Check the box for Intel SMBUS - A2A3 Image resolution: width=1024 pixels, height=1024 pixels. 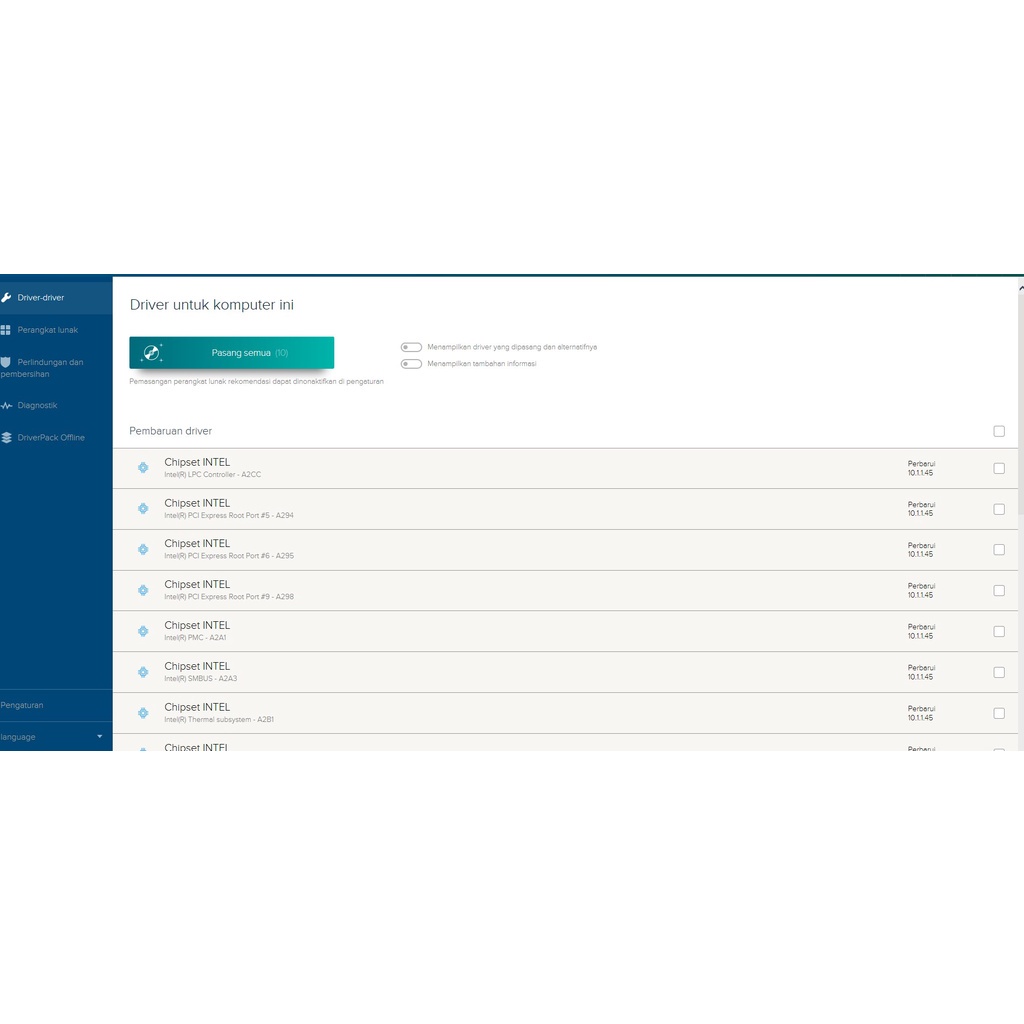999,673
